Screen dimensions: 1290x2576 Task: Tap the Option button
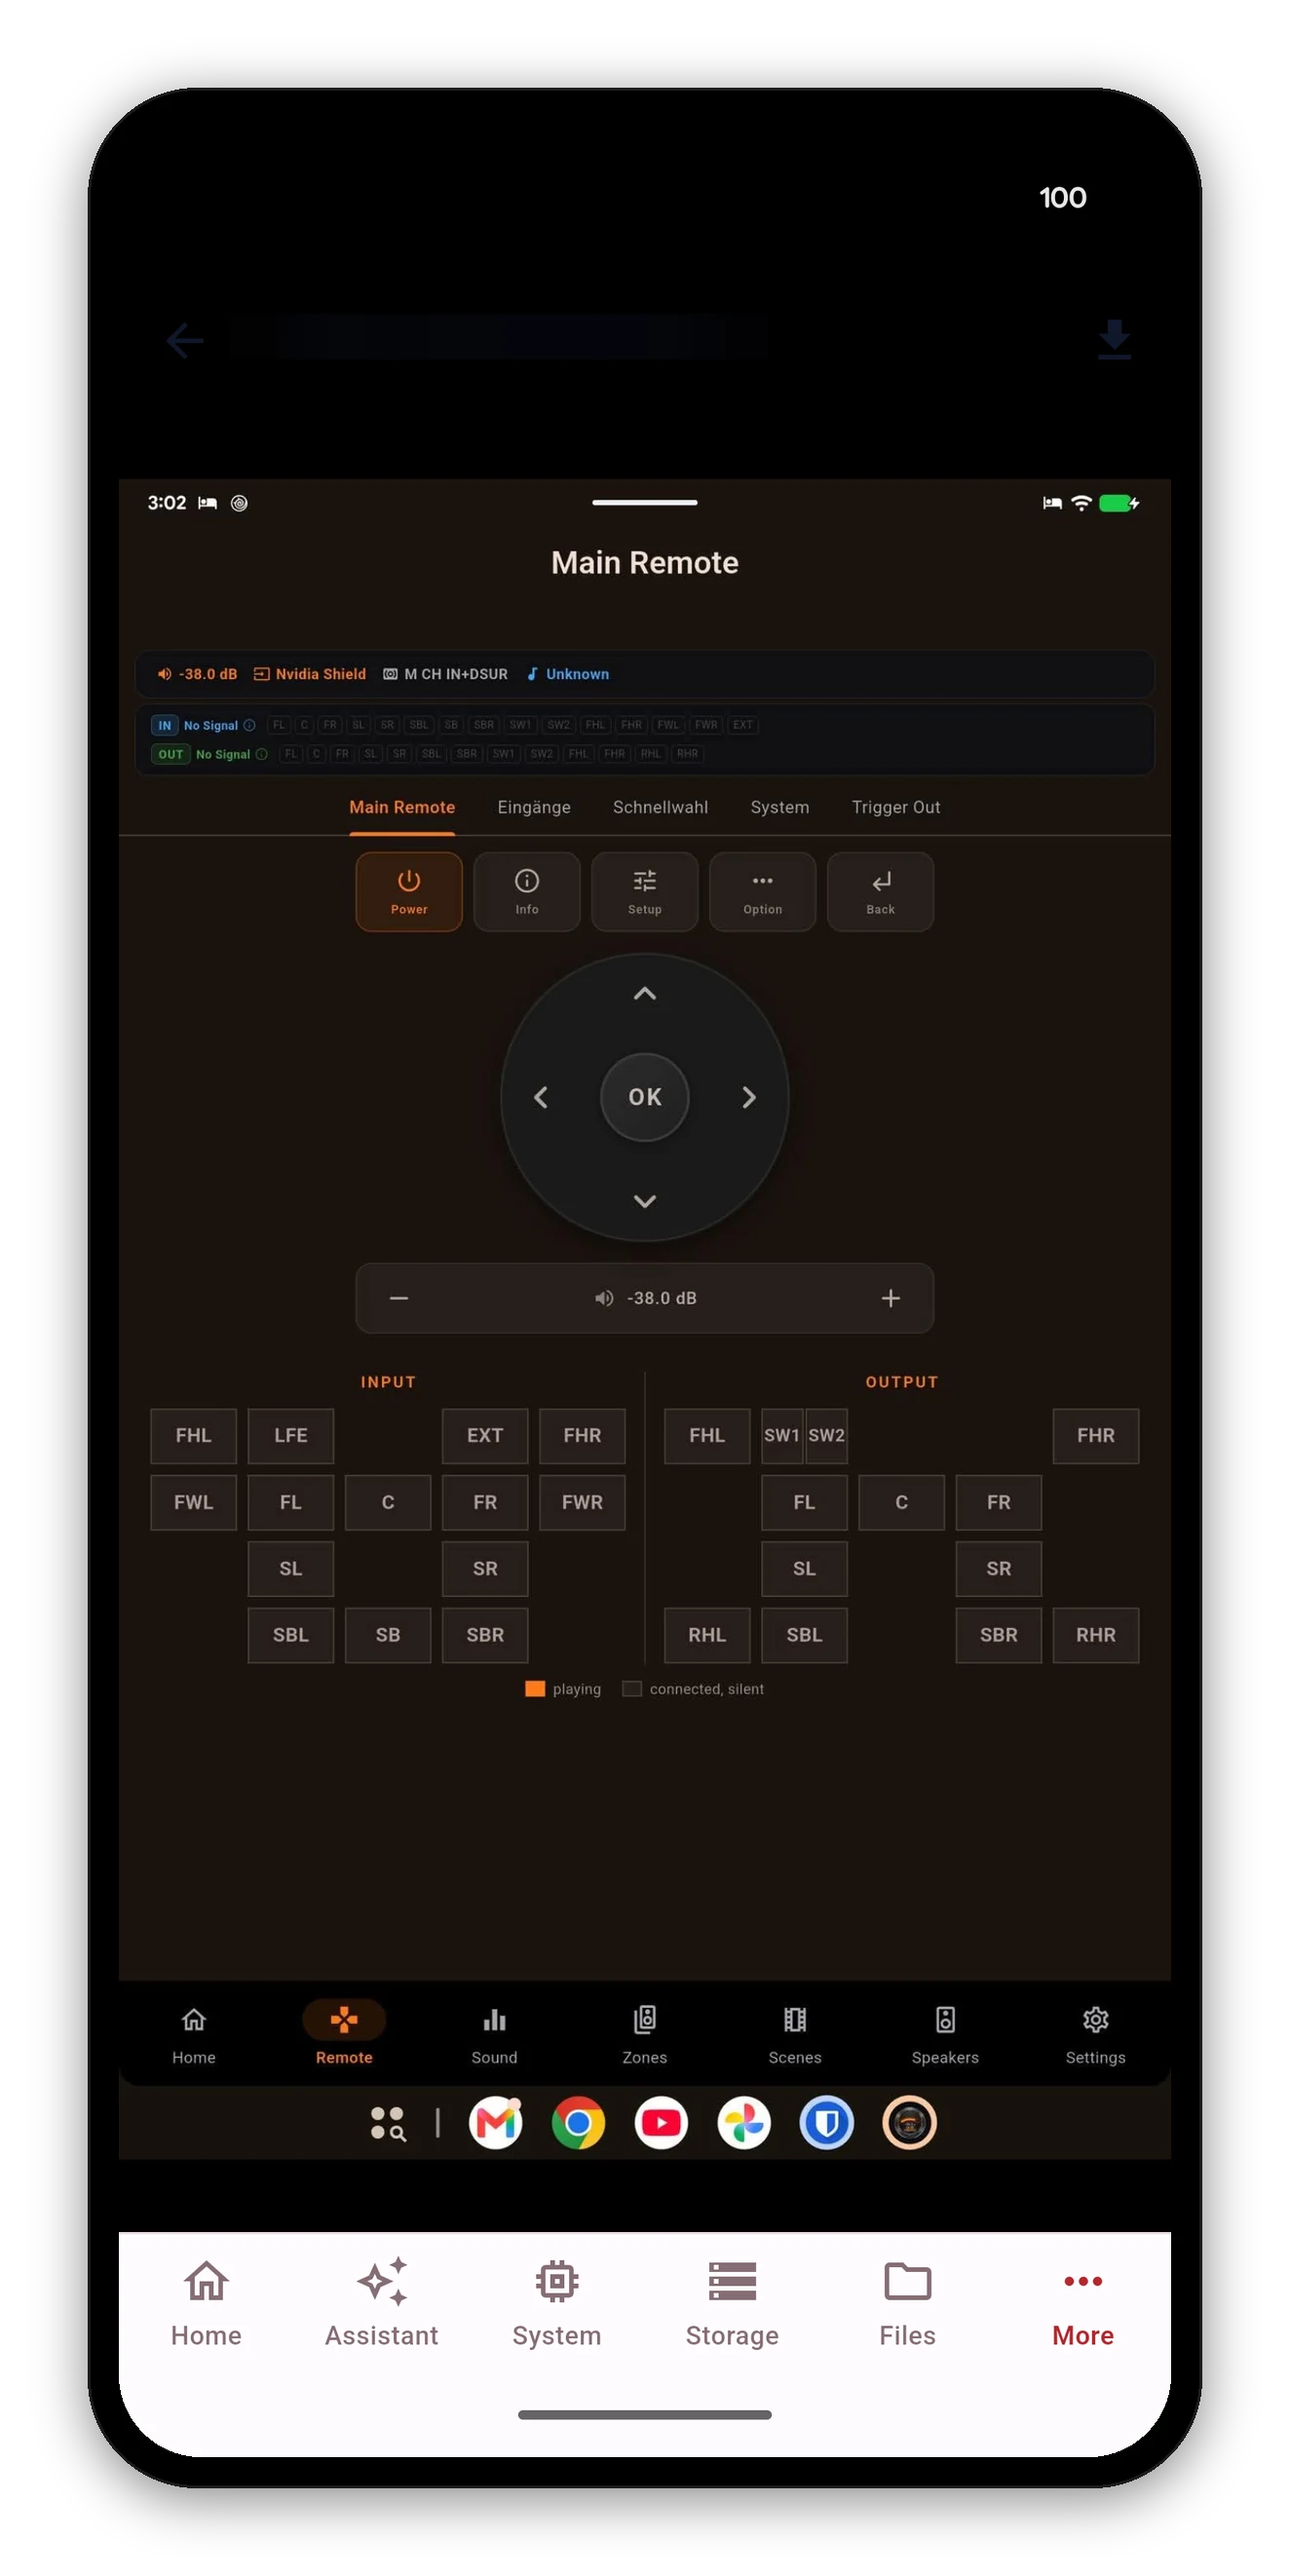click(762, 891)
